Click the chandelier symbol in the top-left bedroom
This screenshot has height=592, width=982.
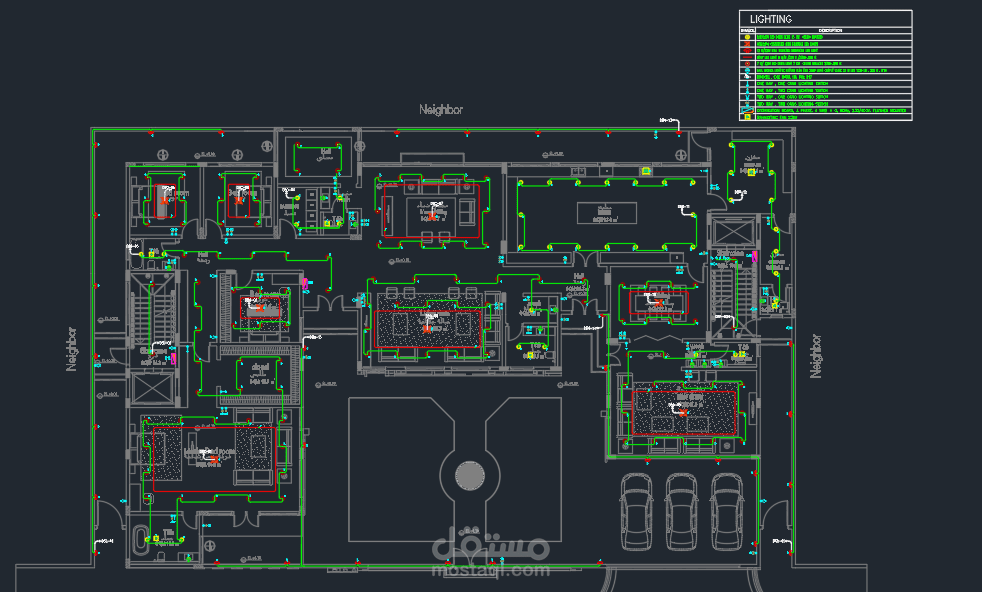click(164, 201)
